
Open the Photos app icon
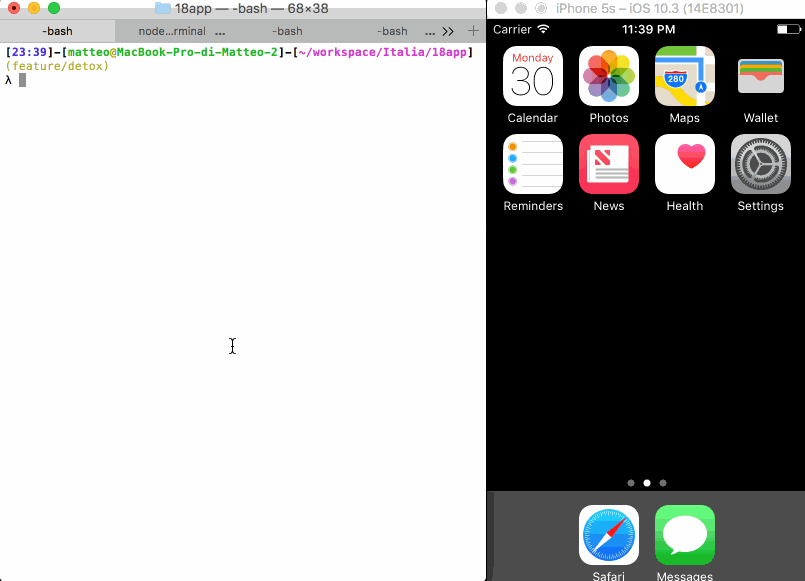coord(608,76)
